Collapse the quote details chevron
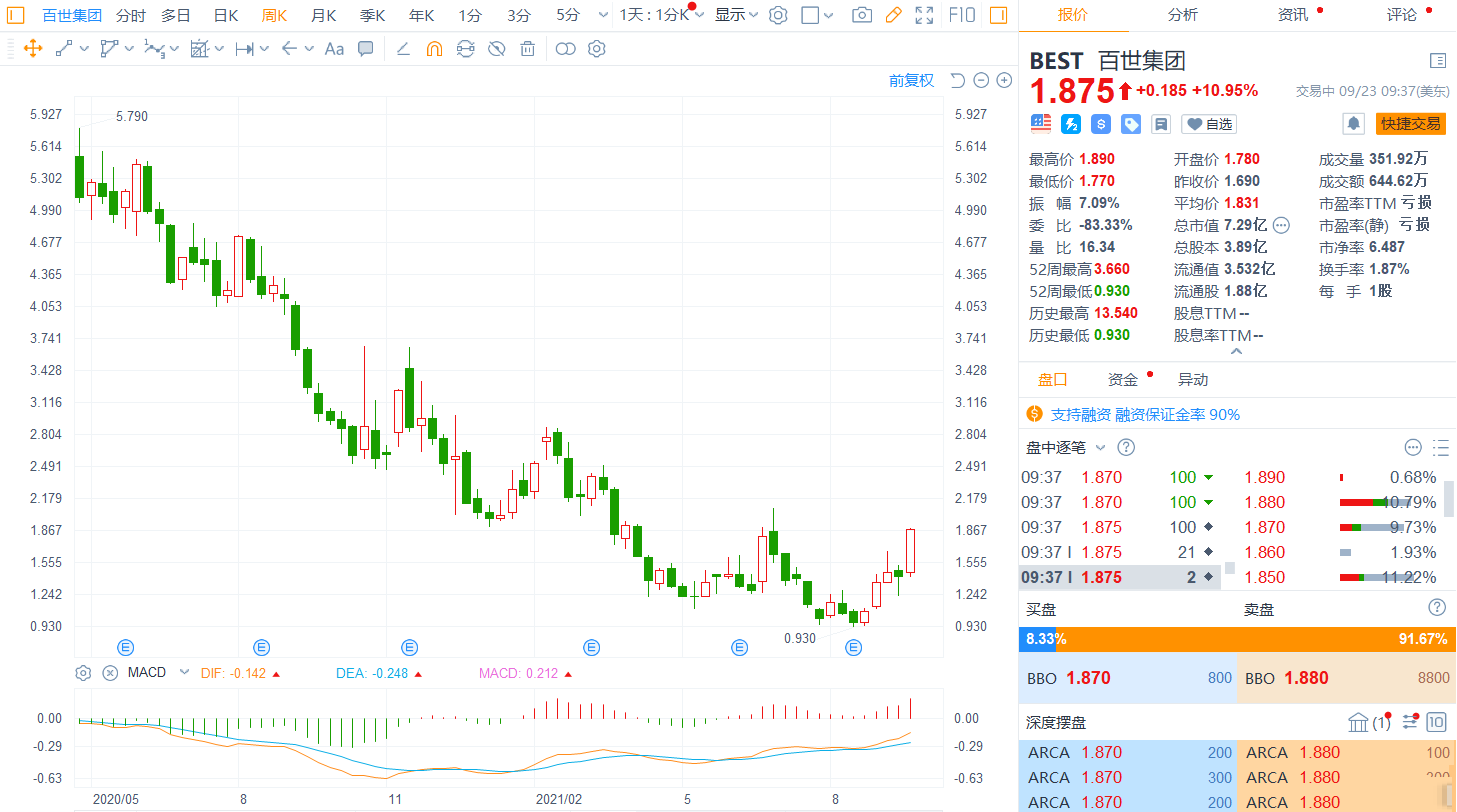This screenshot has height=812, width=1457. (1237, 352)
